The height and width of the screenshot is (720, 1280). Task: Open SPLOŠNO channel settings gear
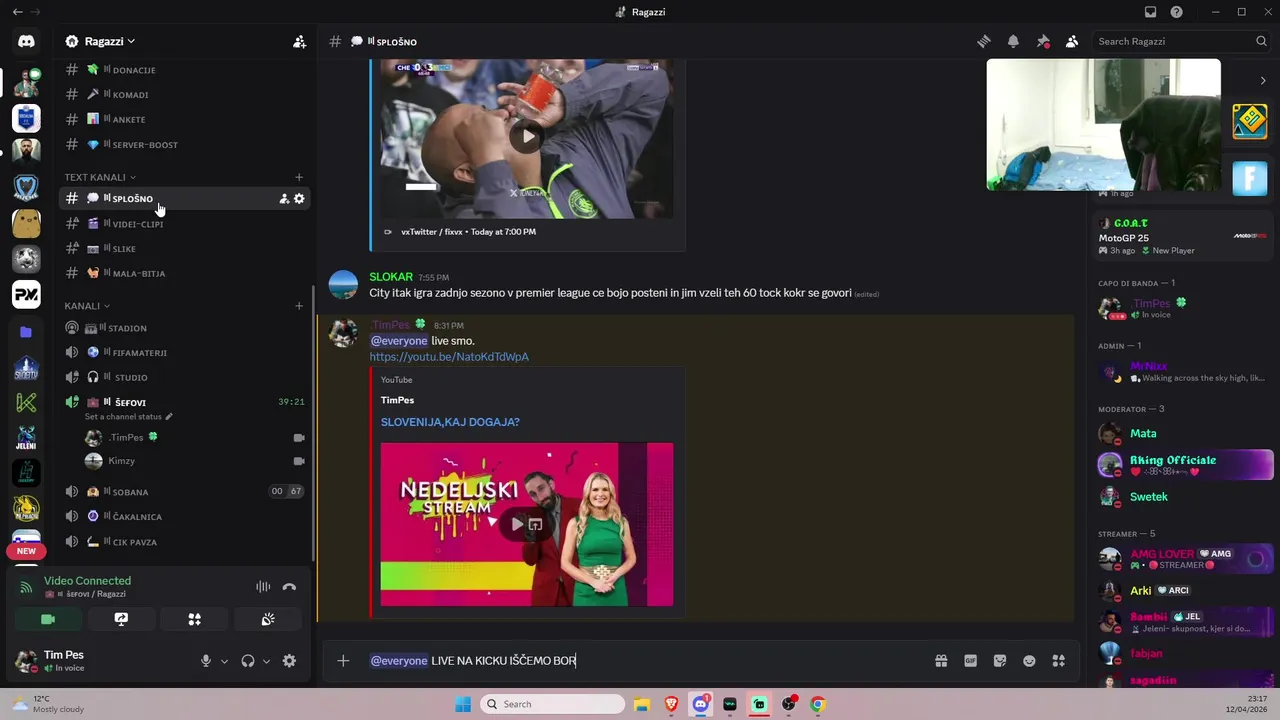(x=299, y=198)
